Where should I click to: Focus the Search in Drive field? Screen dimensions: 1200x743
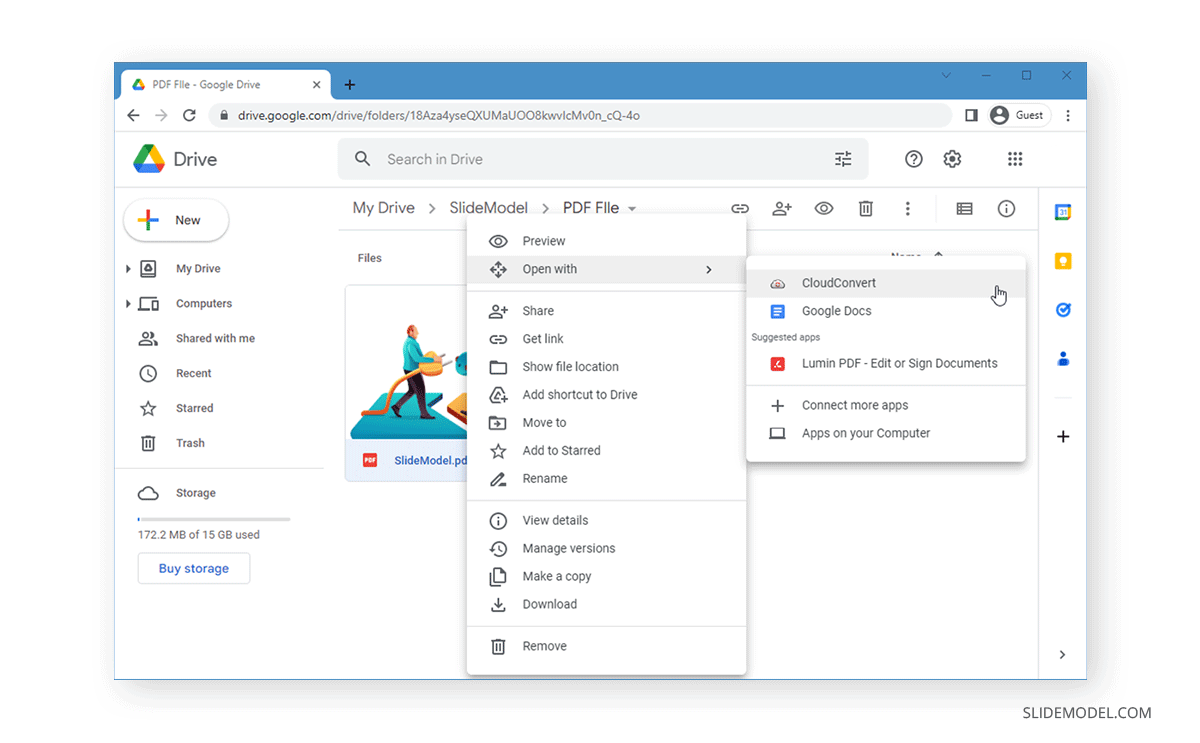(603, 159)
